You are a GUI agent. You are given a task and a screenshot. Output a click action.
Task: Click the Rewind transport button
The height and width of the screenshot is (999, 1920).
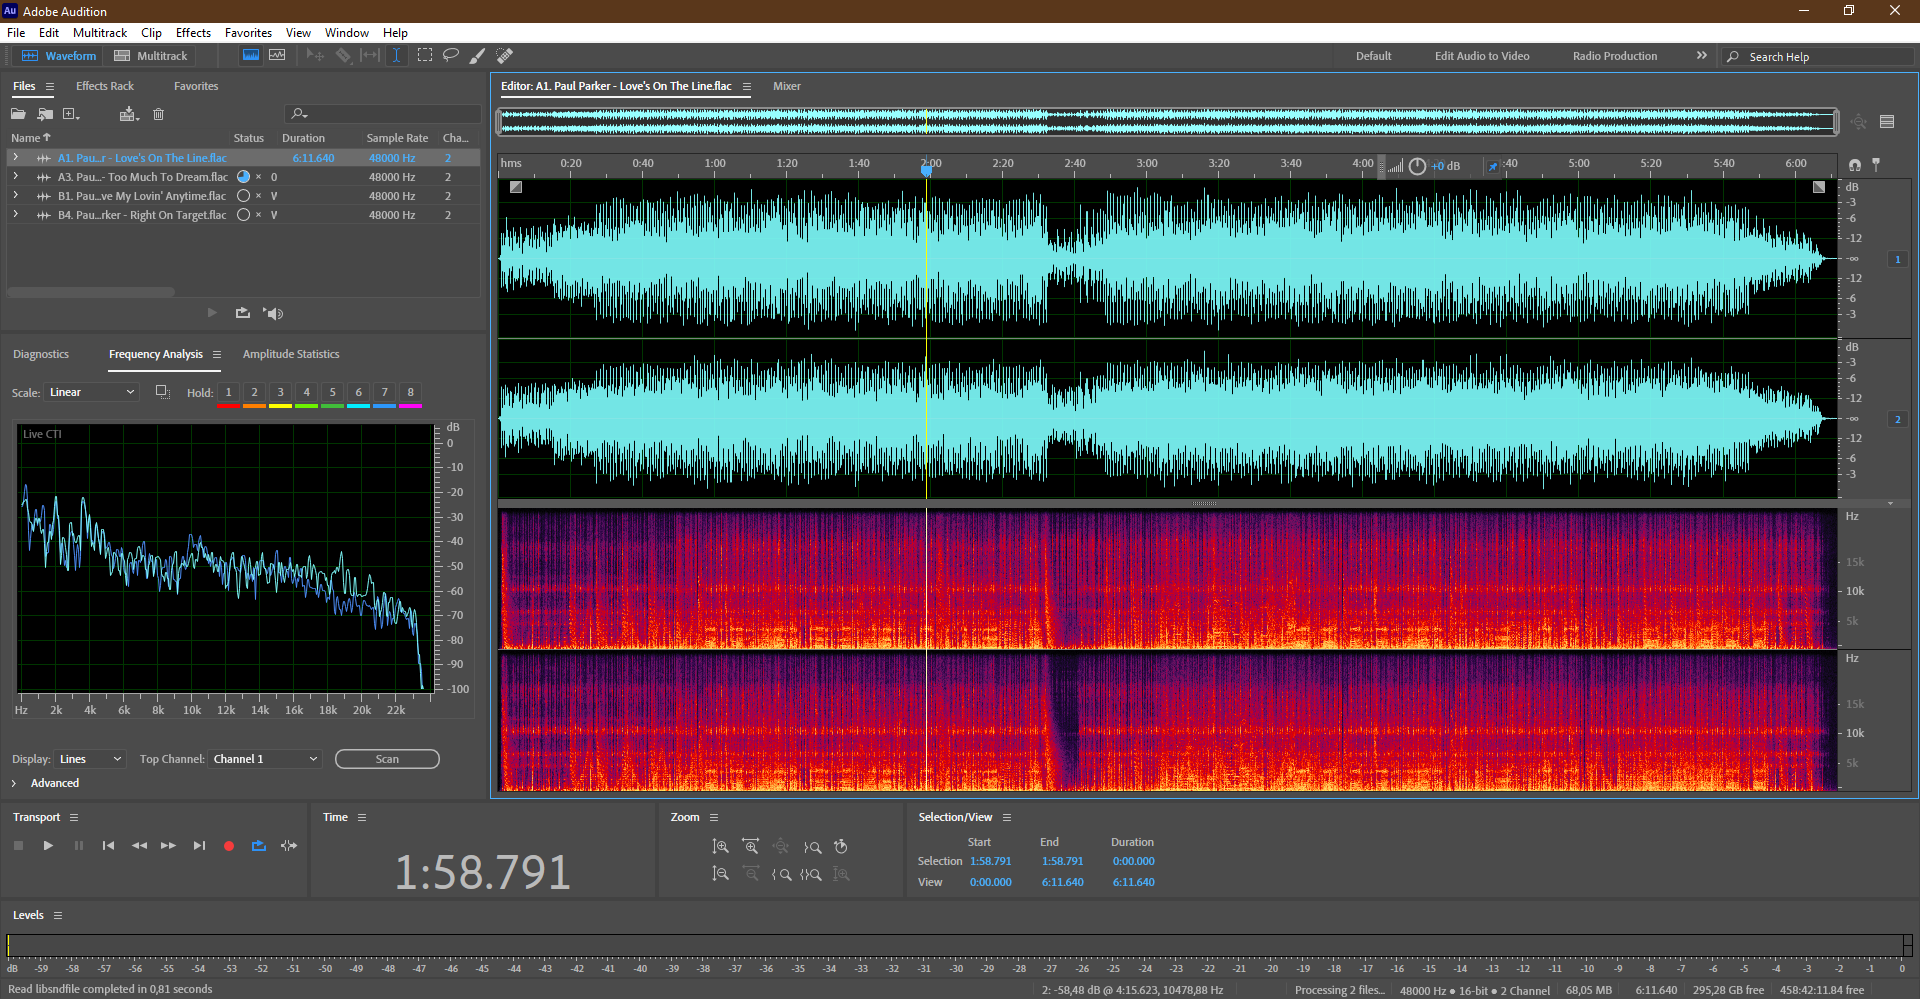(x=139, y=846)
